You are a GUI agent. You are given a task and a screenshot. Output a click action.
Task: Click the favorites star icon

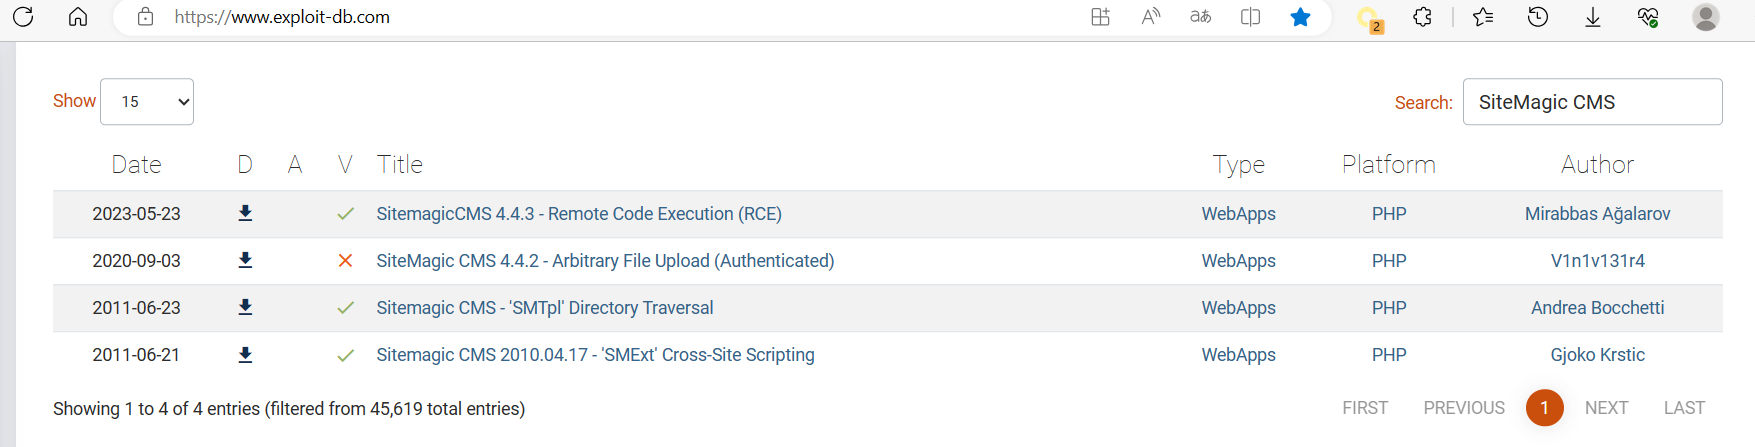click(x=1300, y=17)
